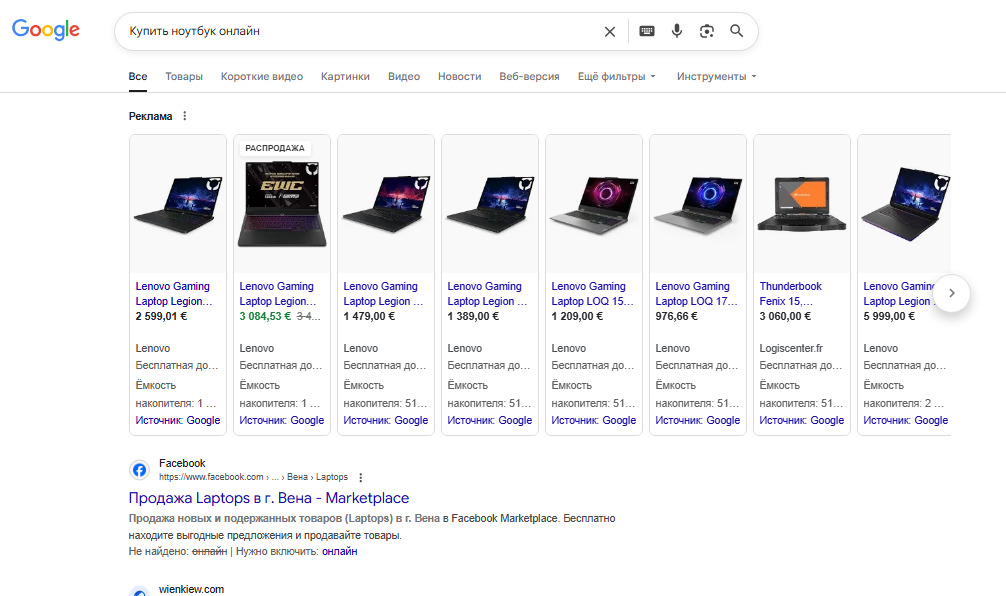Image resolution: width=1006 pixels, height=596 pixels.
Task: Click the Google logo
Action: pyautogui.click(x=46, y=30)
